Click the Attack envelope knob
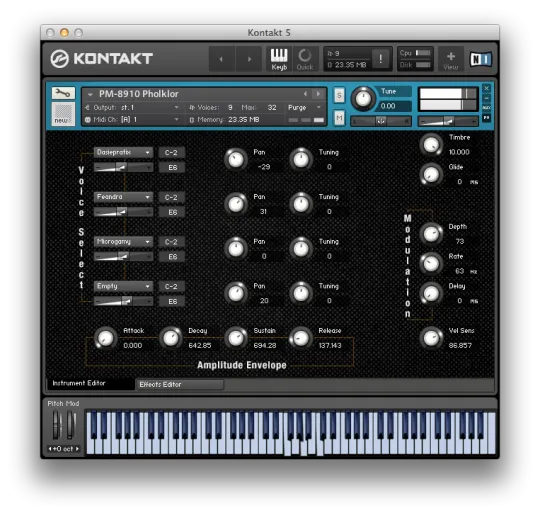The width and height of the screenshot is (540, 515). [x=105, y=338]
